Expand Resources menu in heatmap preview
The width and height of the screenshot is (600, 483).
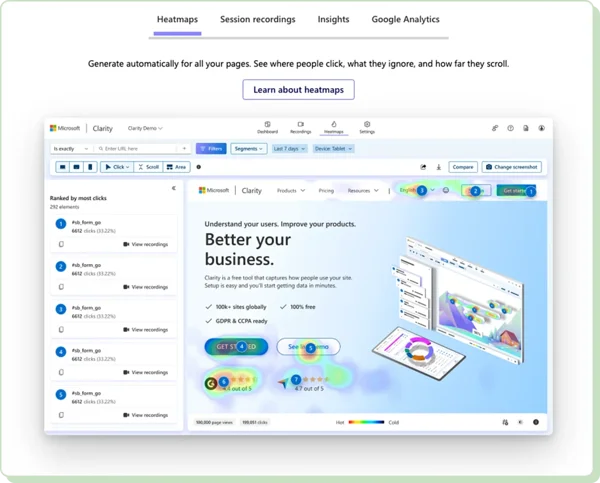coord(363,190)
